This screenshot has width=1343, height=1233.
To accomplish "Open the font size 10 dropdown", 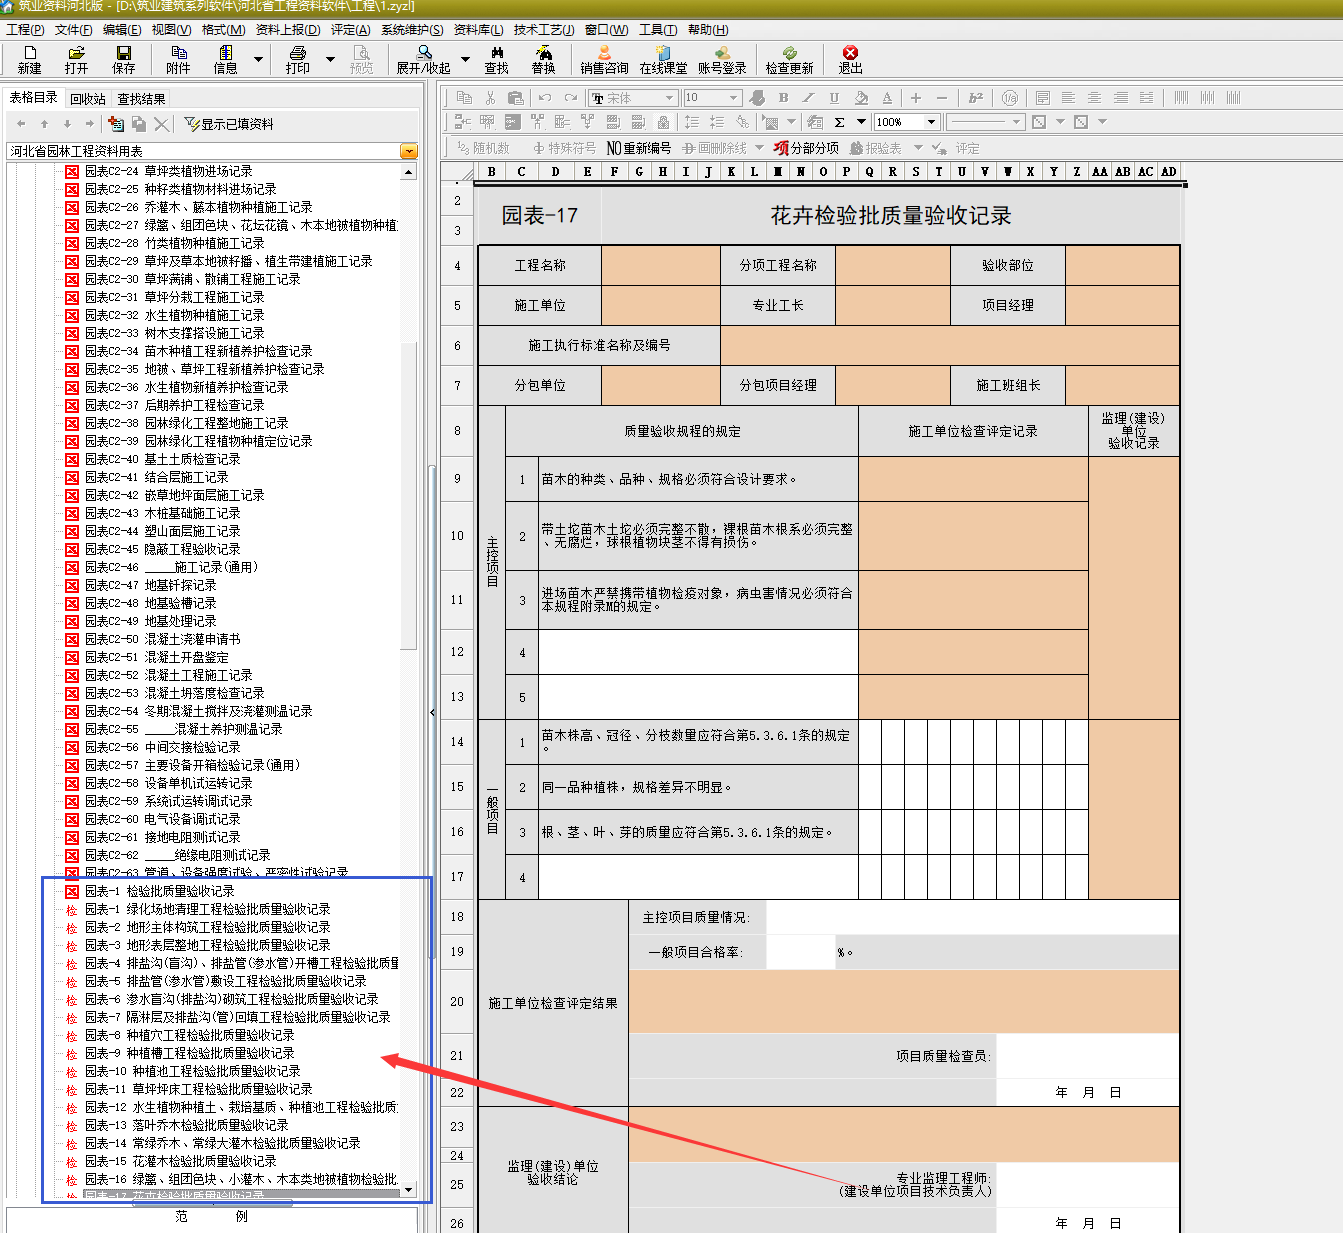I will click(x=734, y=97).
